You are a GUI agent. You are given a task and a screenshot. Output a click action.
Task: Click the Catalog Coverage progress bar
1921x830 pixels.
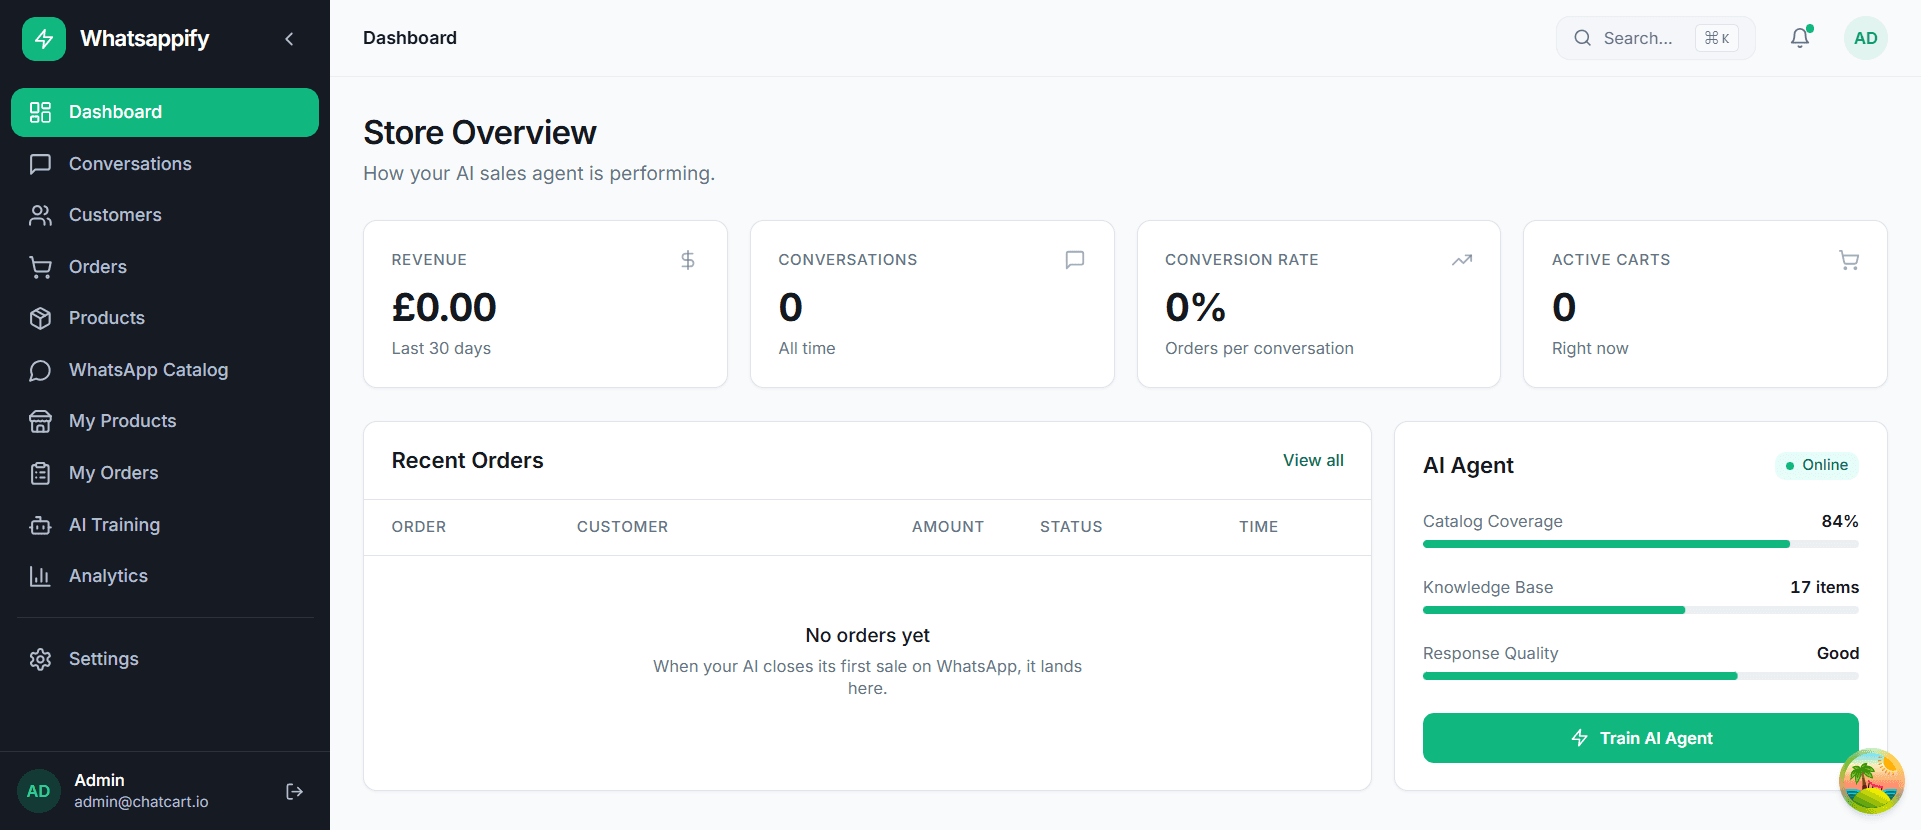point(1640,544)
